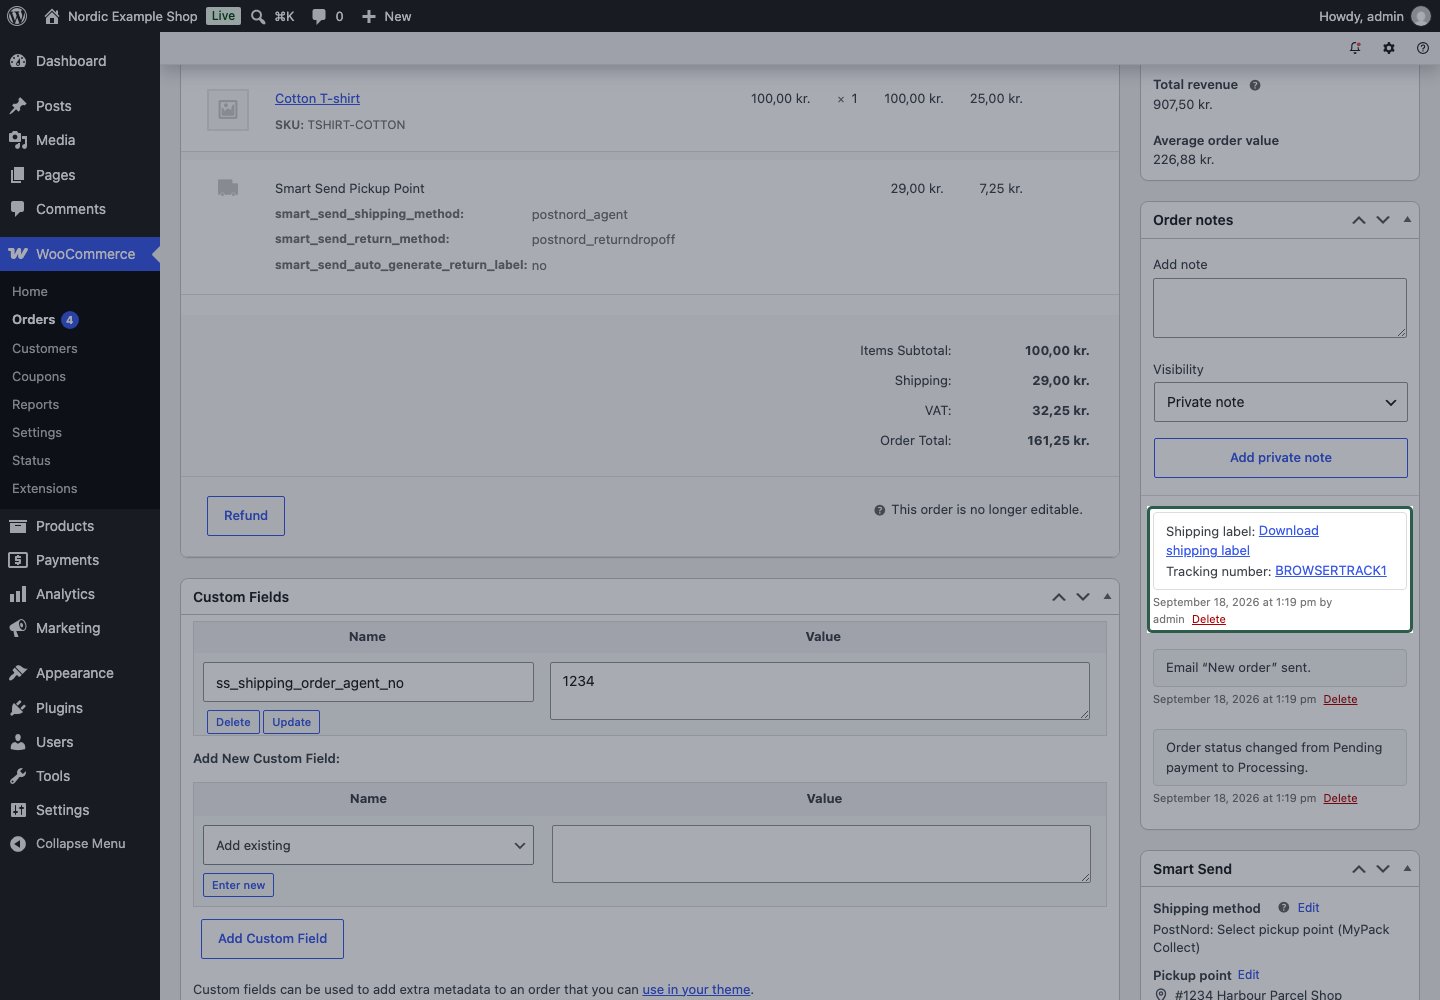Collapse the Smart Send panel
Screen dimensions: 1440x1000
[x=1407, y=869]
